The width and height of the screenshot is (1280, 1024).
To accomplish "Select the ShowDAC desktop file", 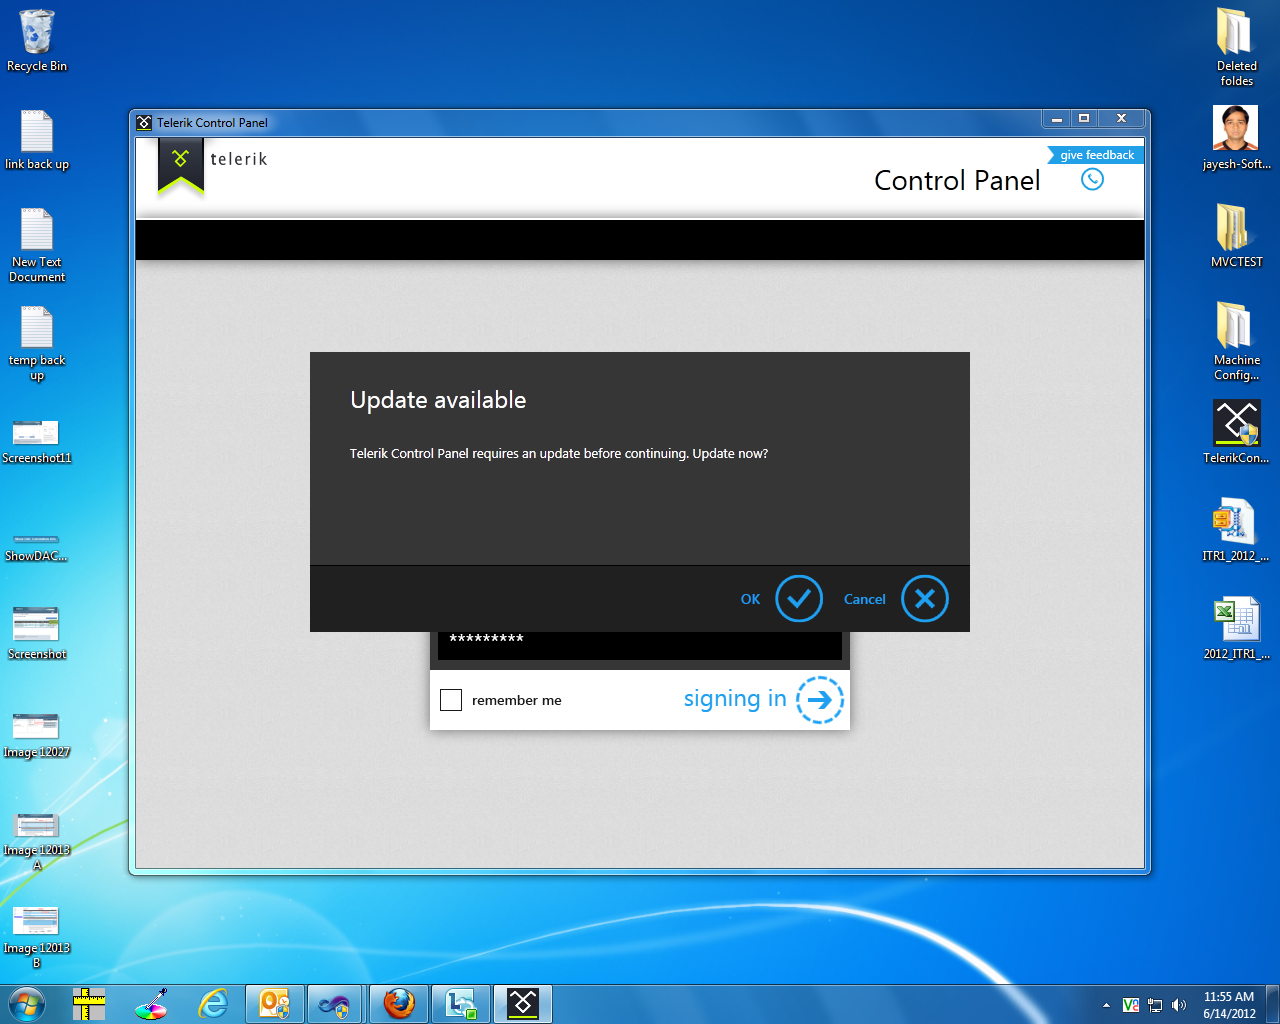I will (37, 546).
